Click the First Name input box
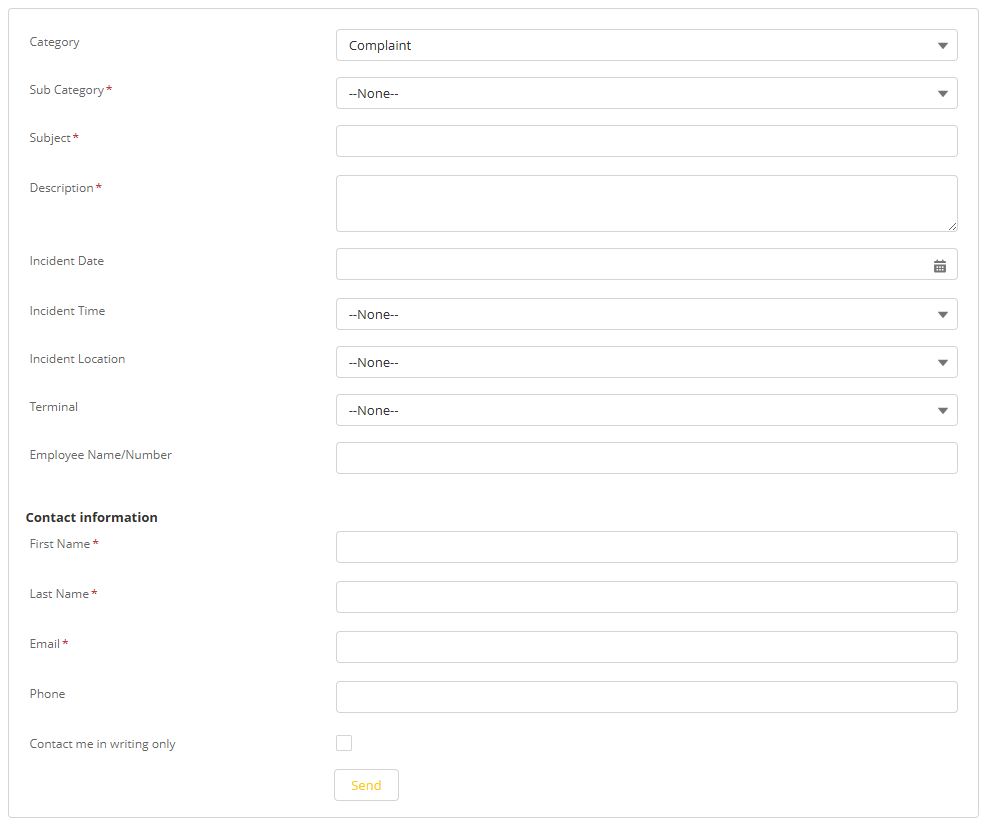 [646, 548]
